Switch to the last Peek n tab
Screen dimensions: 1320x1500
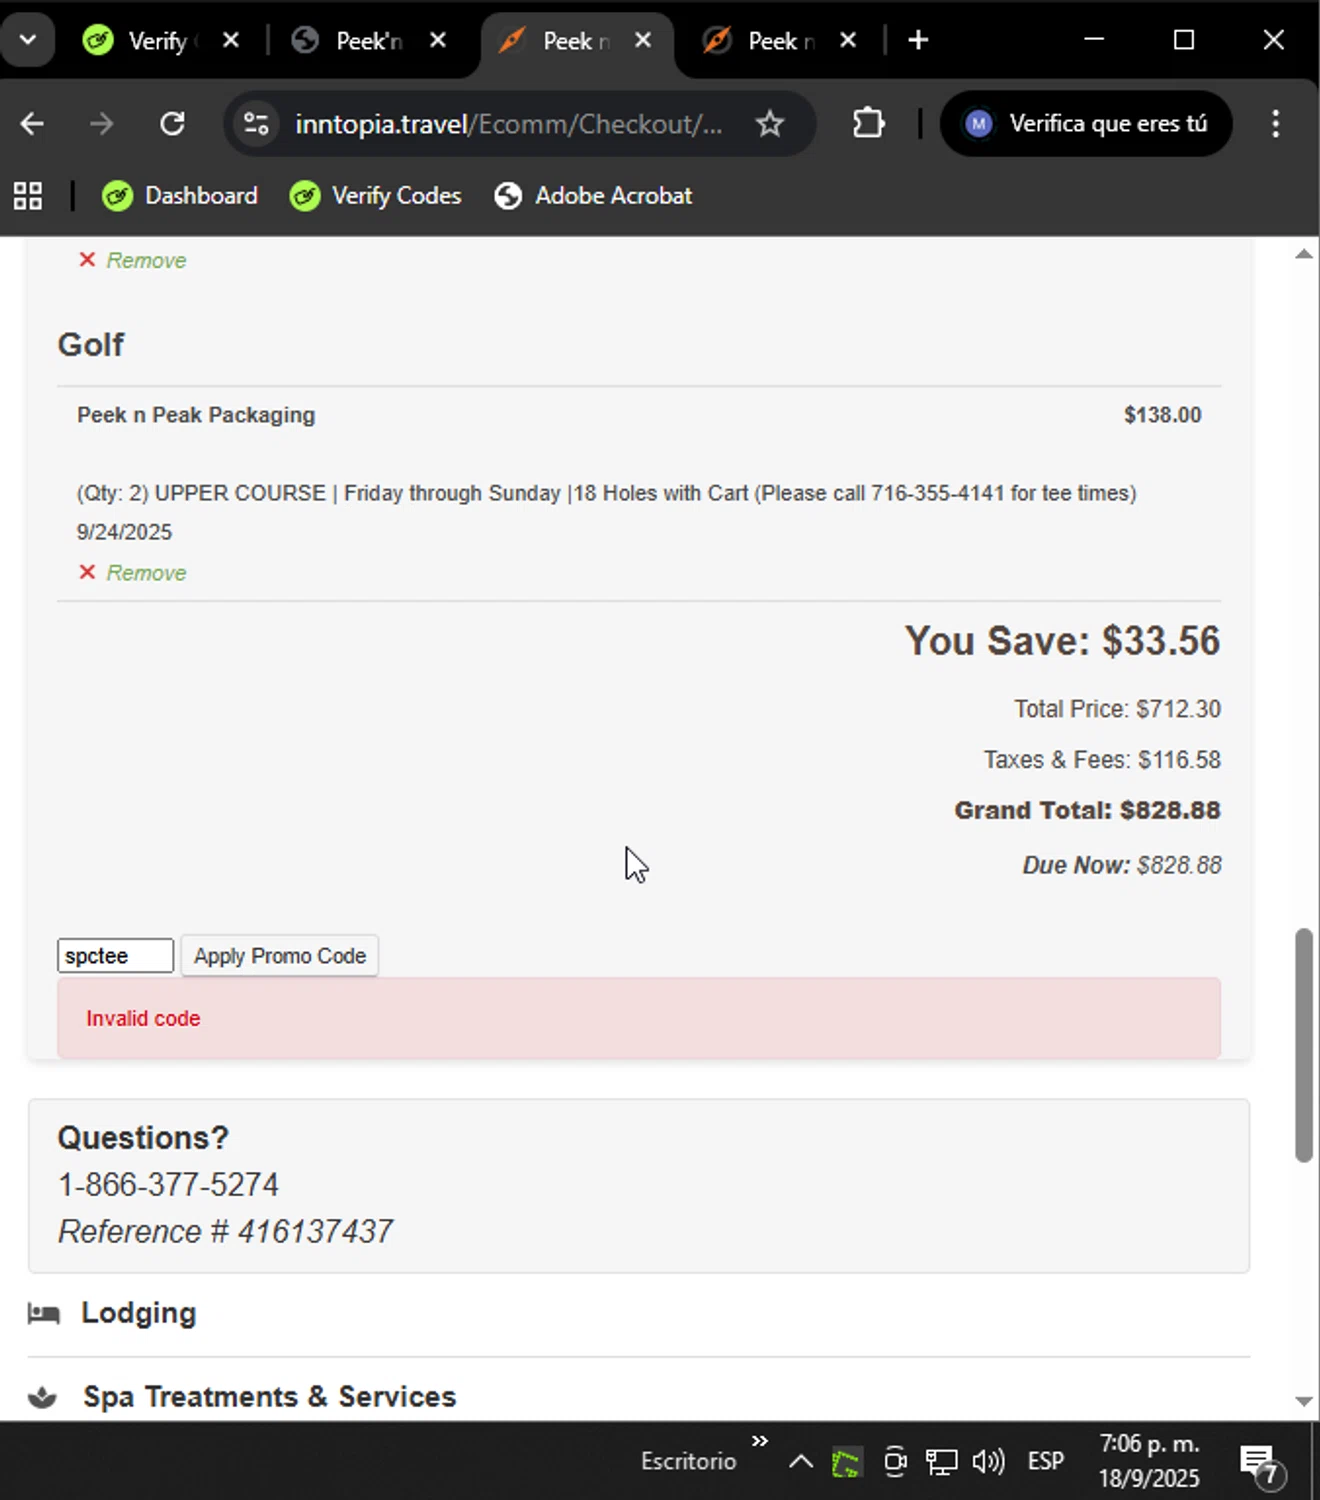coord(762,41)
